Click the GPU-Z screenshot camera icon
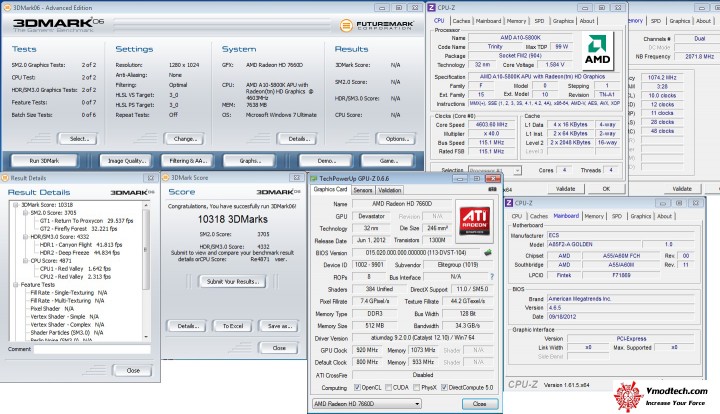720x414 pixels. pos(494,189)
